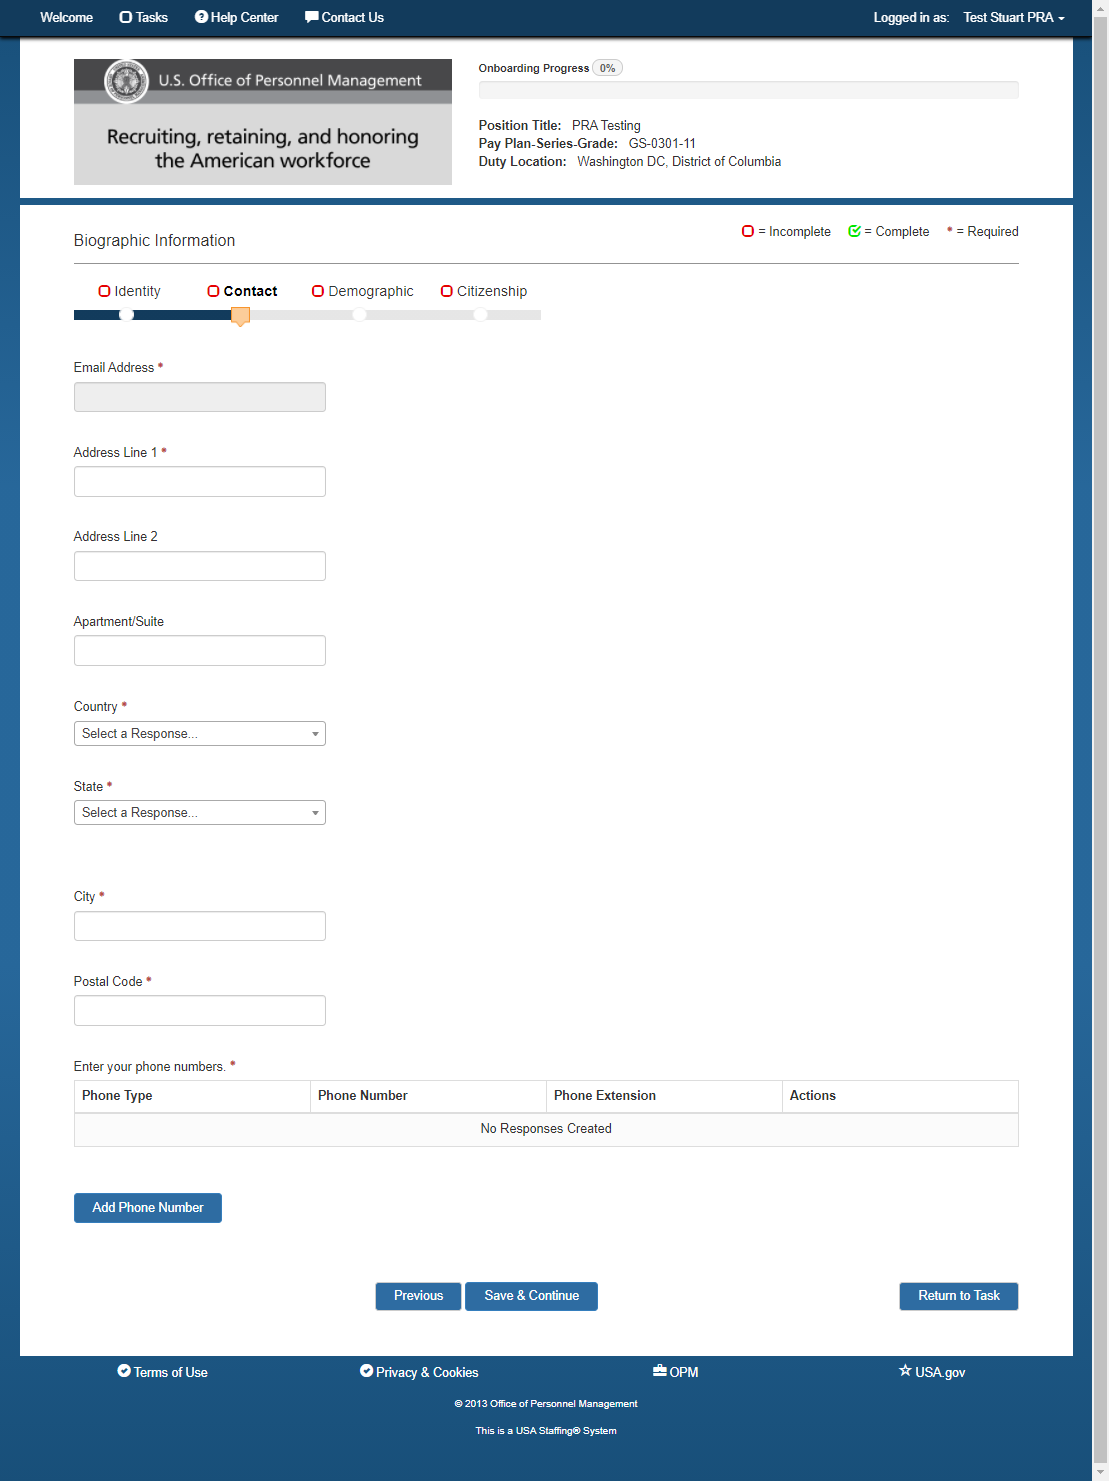Click the orange step progress marker
The height and width of the screenshot is (1481, 1109).
(x=240, y=316)
